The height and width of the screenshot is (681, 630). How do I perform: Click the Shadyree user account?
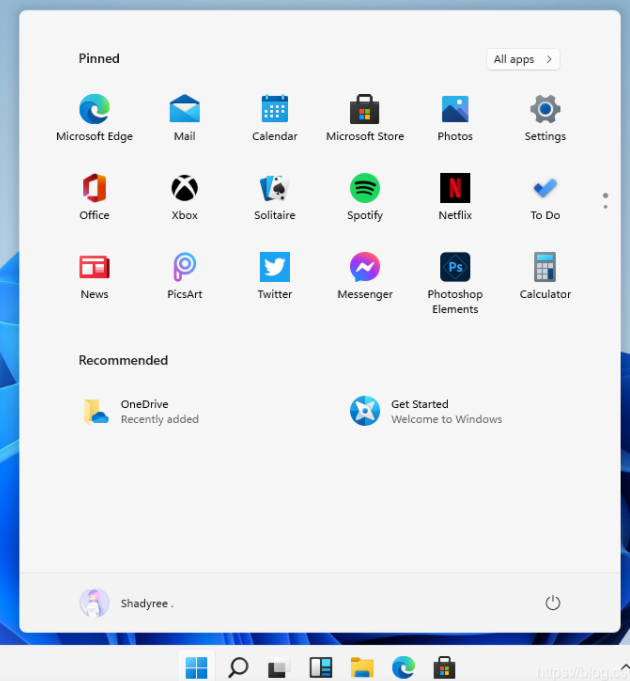[126, 603]
